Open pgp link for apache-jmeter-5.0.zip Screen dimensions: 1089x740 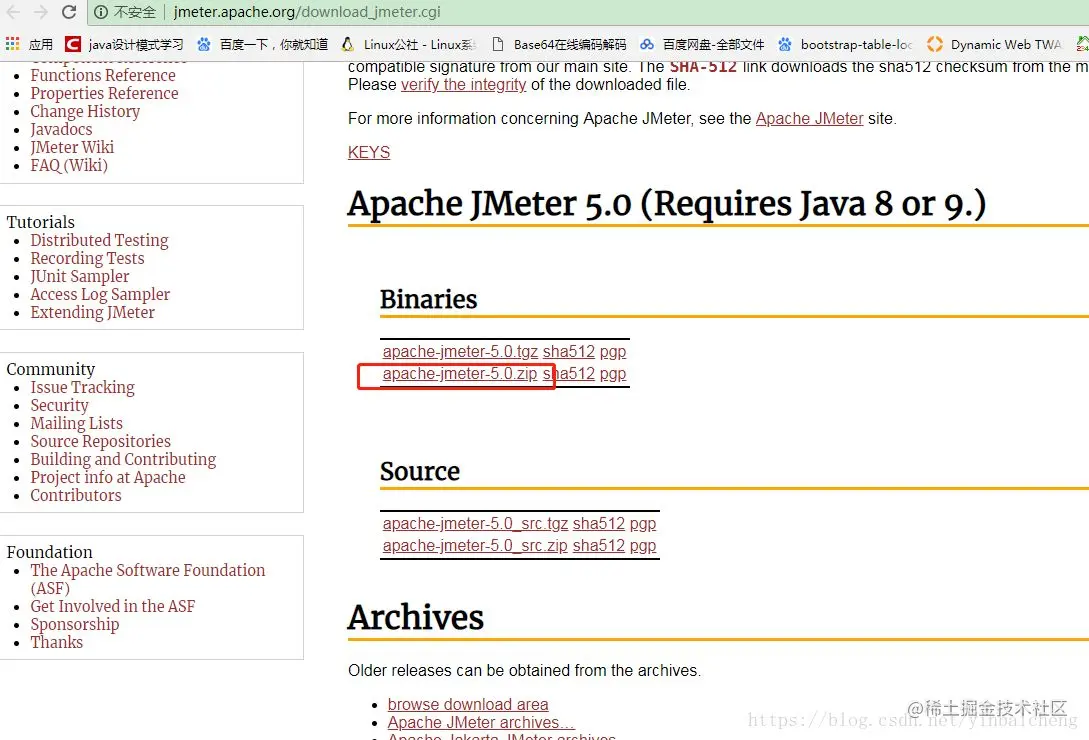[613, 375]
